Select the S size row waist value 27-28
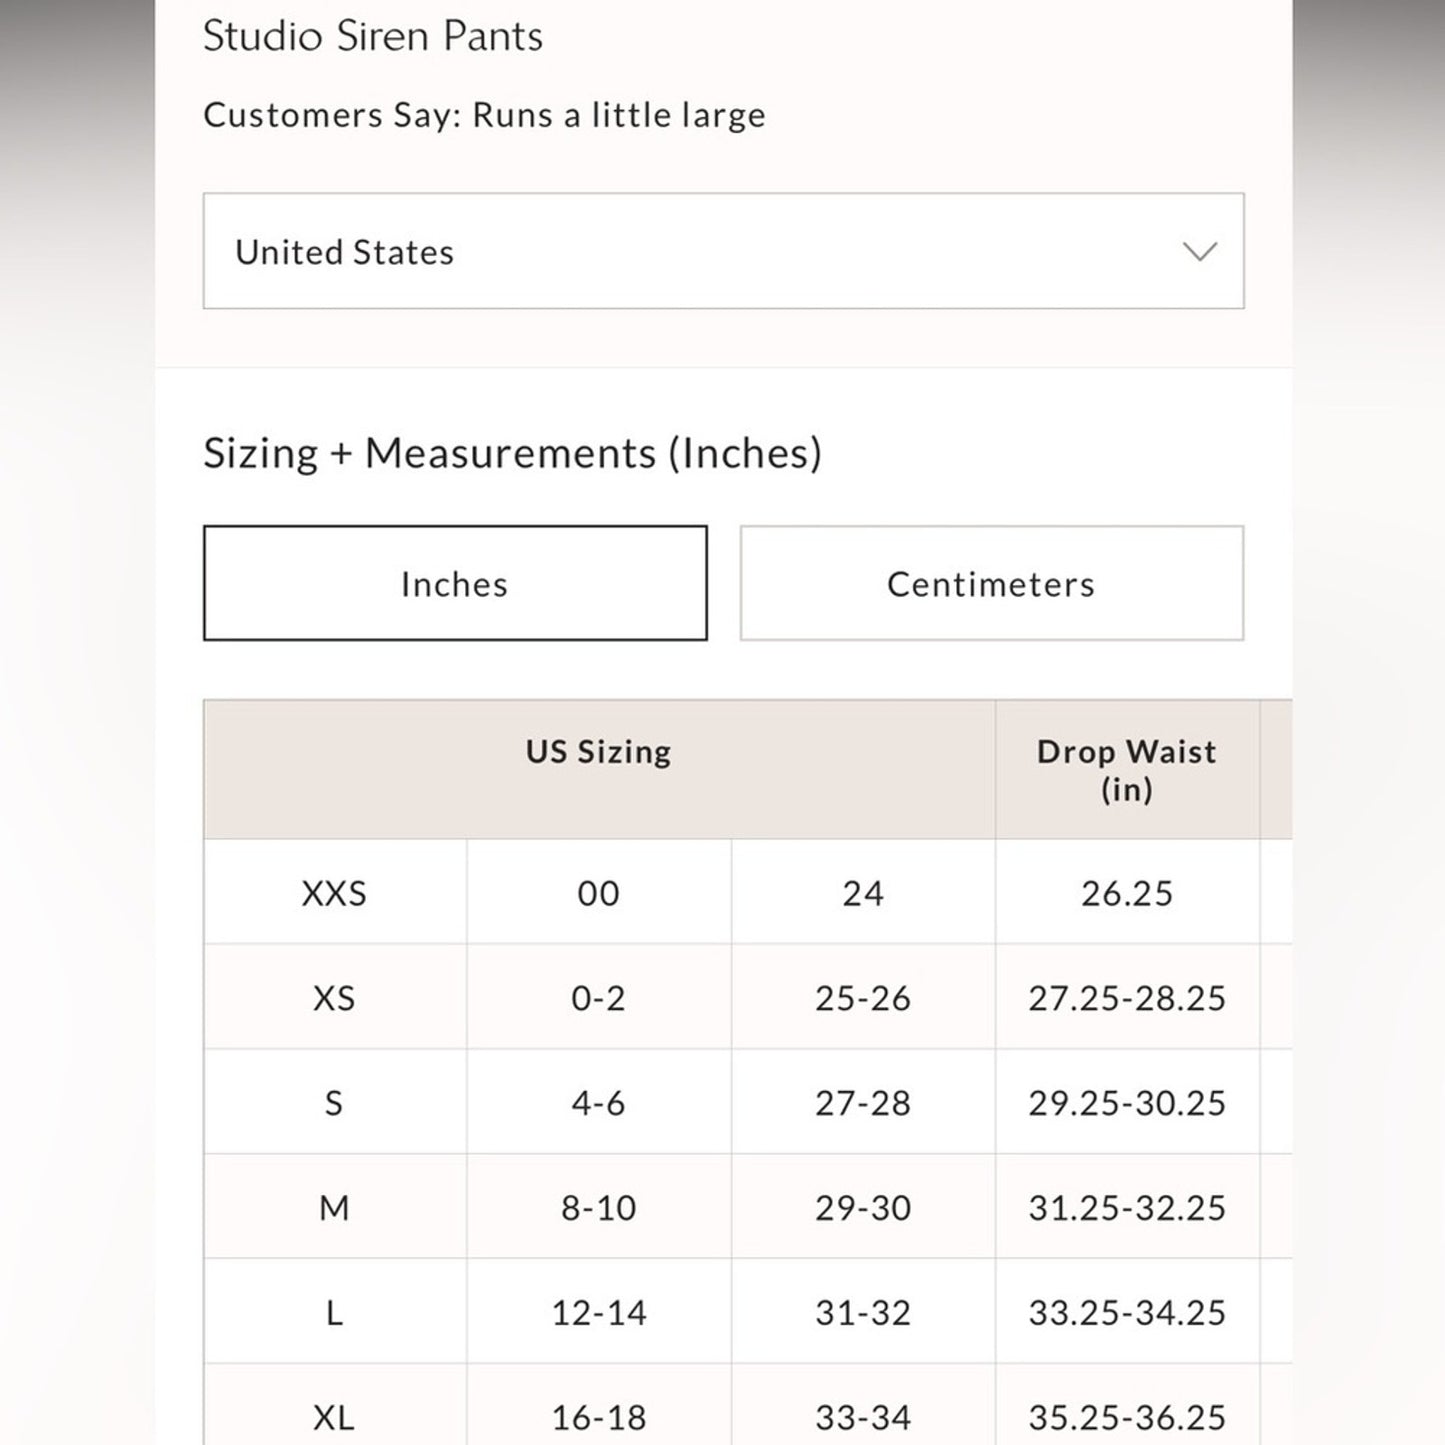The width and height of the screenshot is (1445, 1445). 863,1103
